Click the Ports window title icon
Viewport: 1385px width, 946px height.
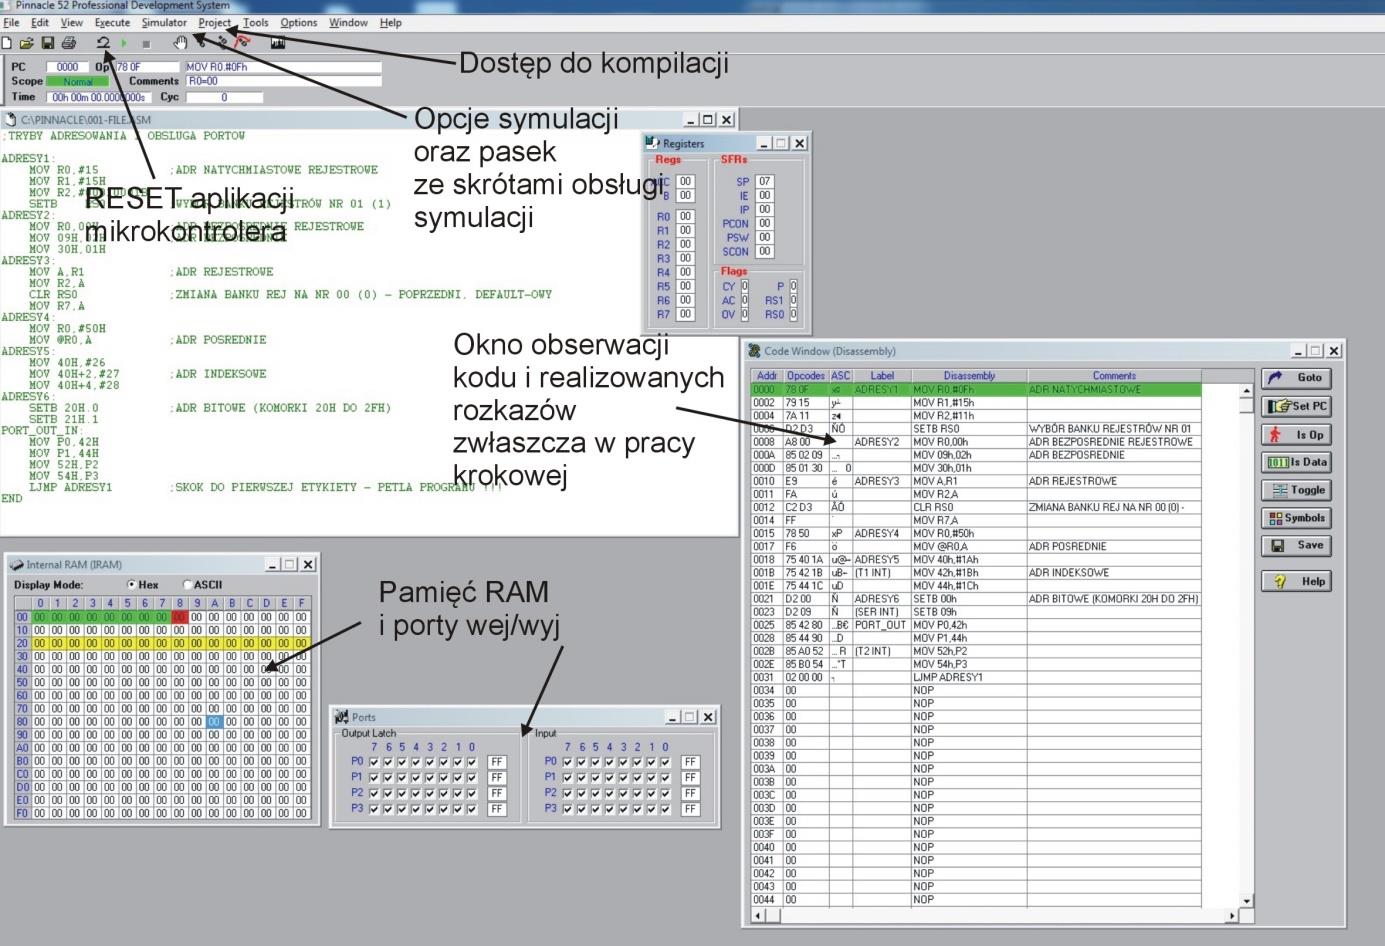pyautogui.click(x=342, y=716)
